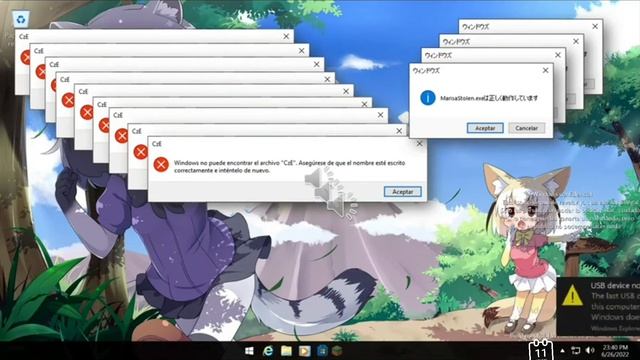640x360 pixels.
Task: Click the yellow warning icon in USB notification
Action: 572,296
